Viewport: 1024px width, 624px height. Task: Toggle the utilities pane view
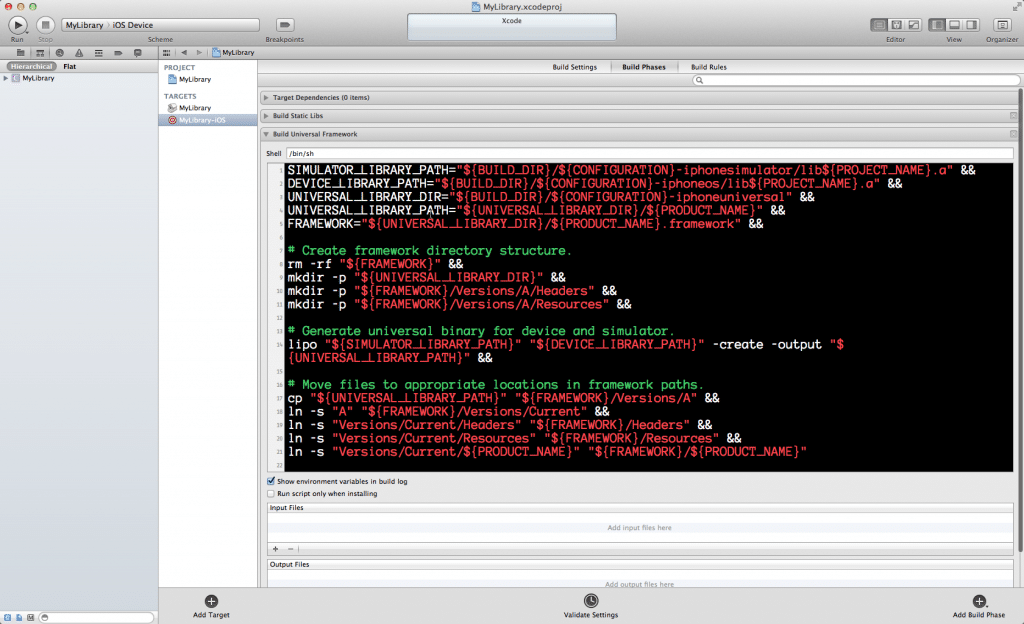(972, 25)
